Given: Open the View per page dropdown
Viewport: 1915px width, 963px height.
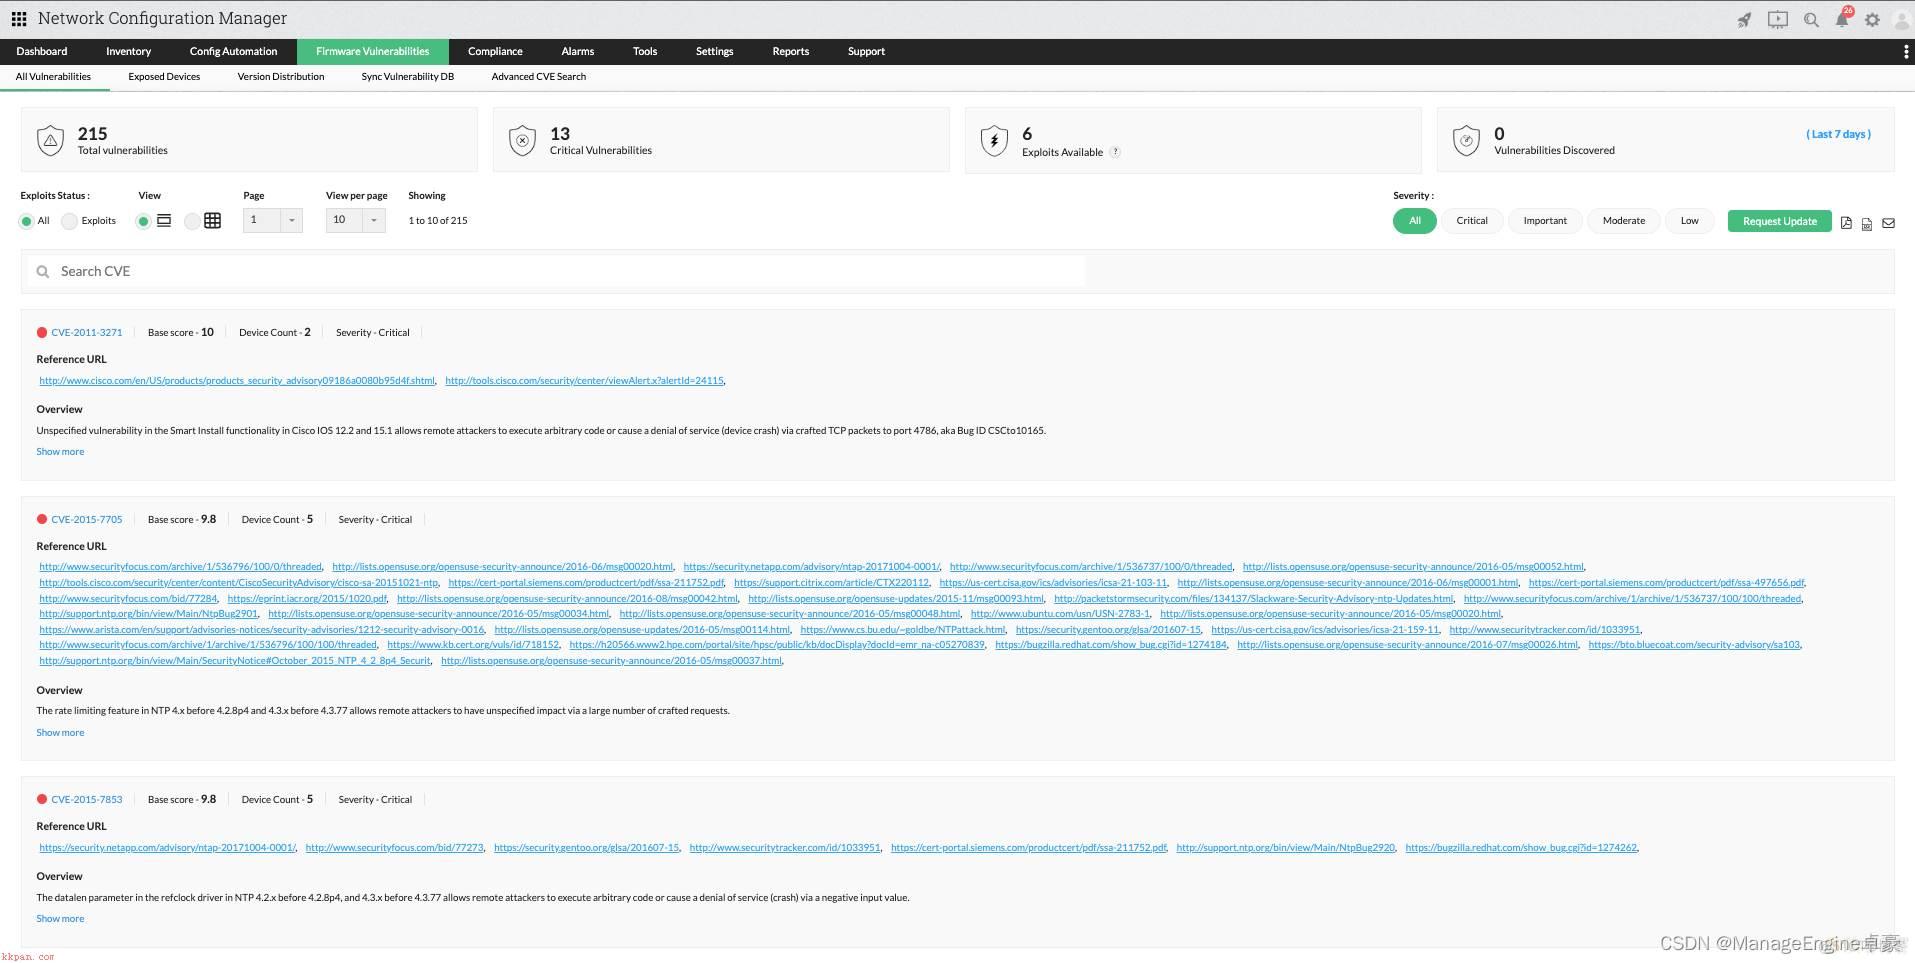Looking at the screenshot, I should (355, 220).
